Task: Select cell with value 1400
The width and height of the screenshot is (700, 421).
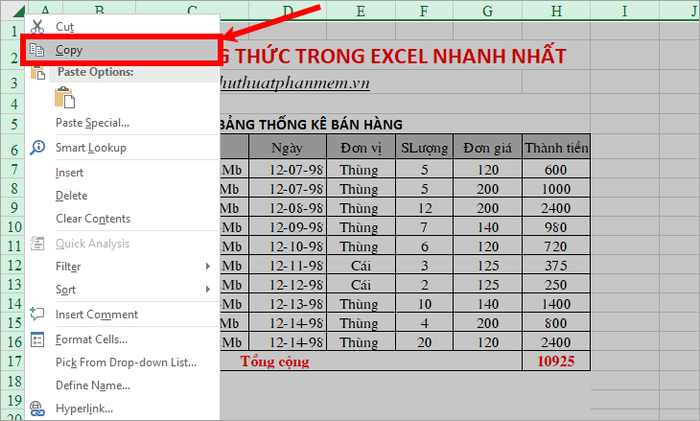Action: (x=556, y=304)
